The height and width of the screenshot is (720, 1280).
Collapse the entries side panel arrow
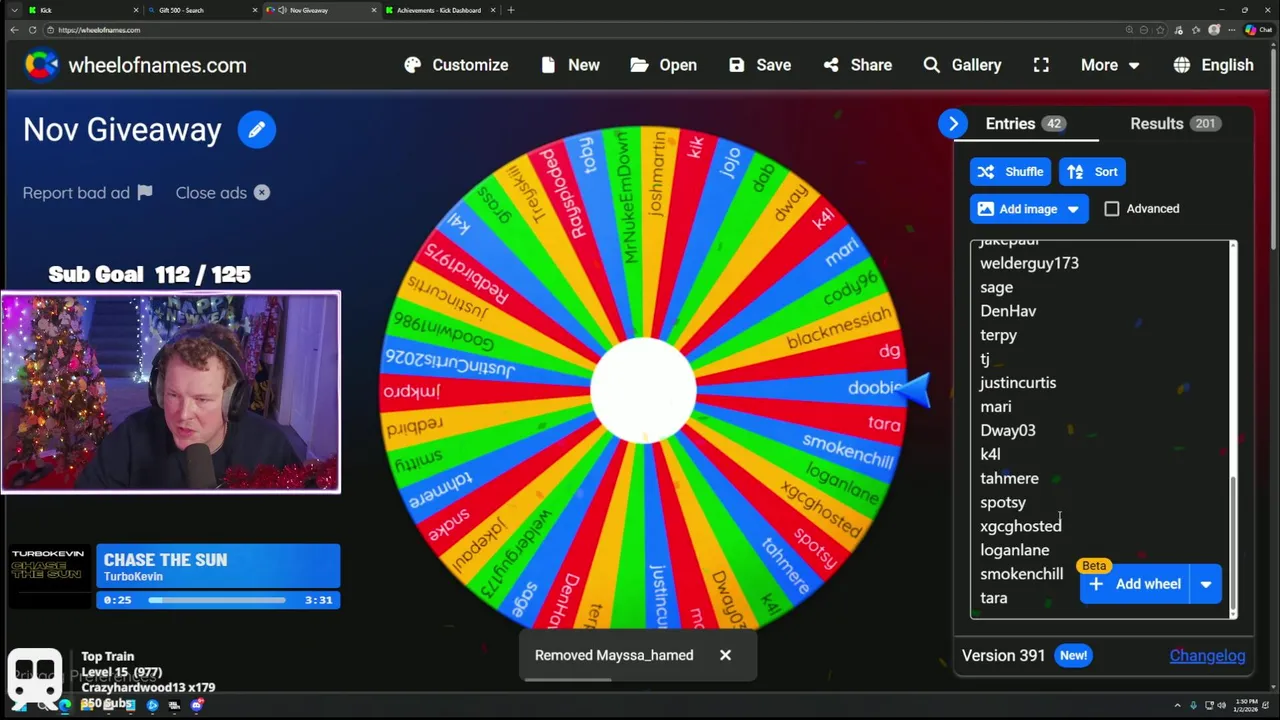coord(953,124)
